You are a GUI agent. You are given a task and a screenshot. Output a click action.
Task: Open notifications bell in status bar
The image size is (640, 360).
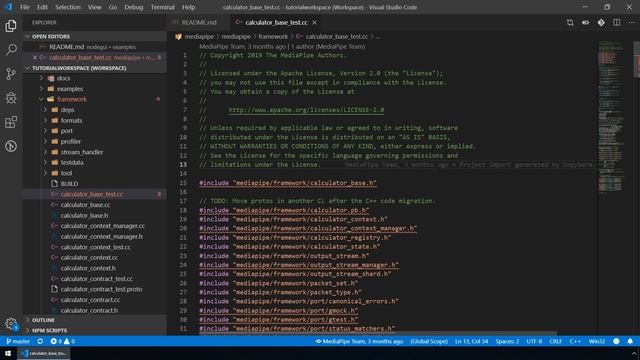[x=630, y=341]
